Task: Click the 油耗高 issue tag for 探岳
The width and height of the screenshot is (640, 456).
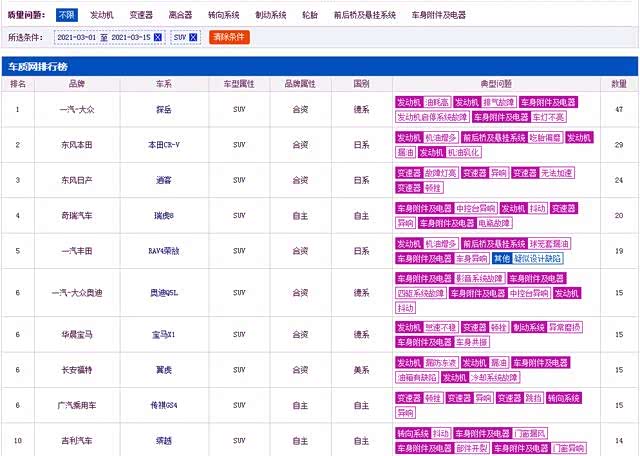Action: [437, 102]
